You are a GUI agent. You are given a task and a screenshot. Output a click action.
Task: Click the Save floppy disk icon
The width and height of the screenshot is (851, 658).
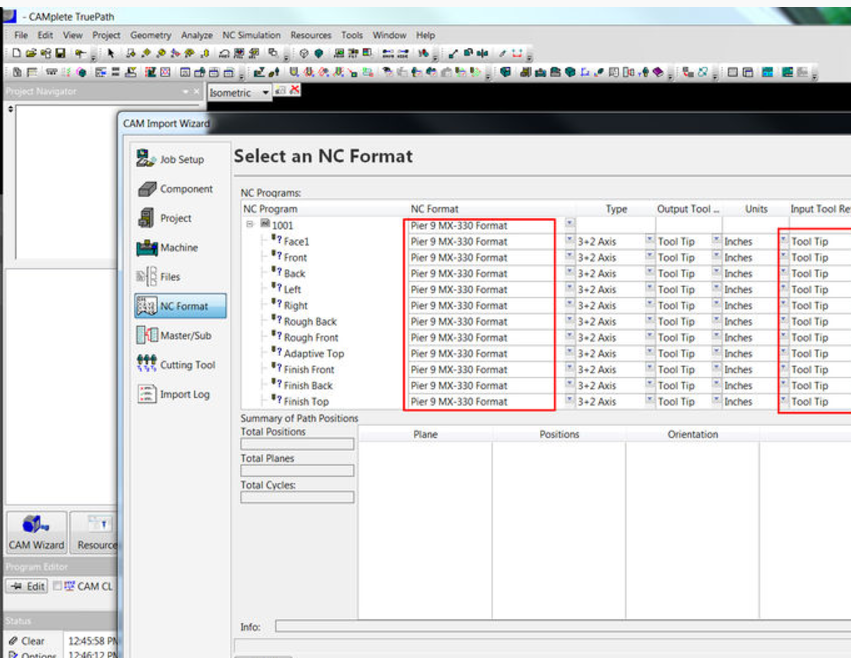60,53
